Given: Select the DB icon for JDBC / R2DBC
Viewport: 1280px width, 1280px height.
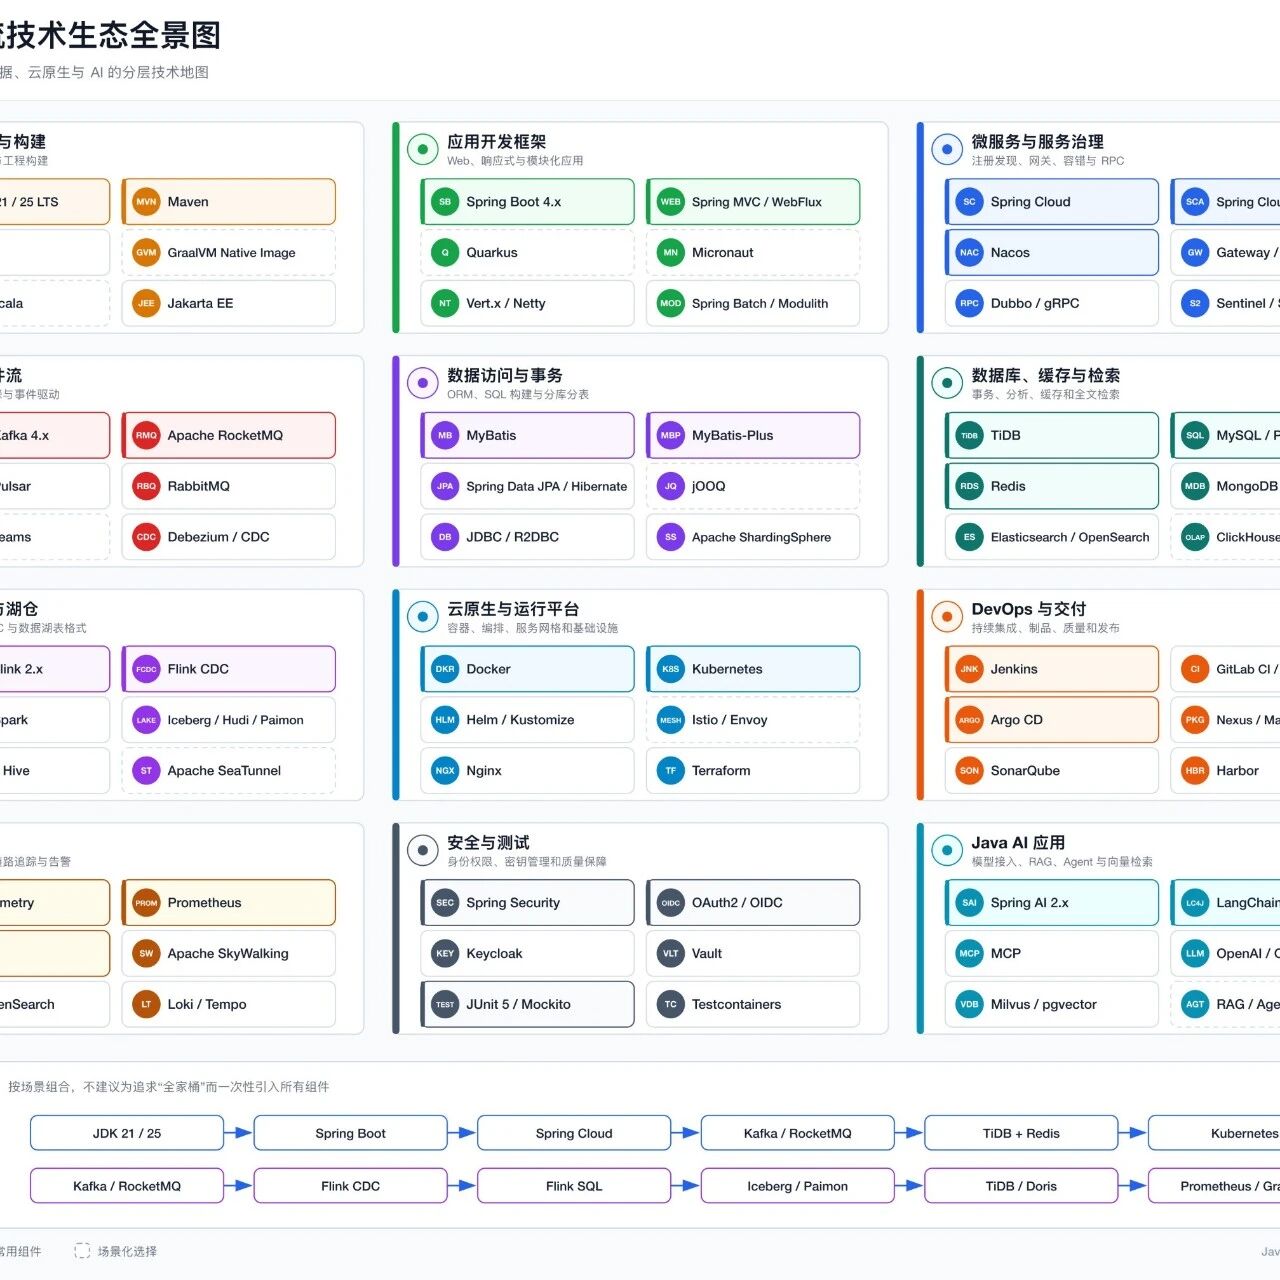Looking at the screenshot, I should click(445, 537).
